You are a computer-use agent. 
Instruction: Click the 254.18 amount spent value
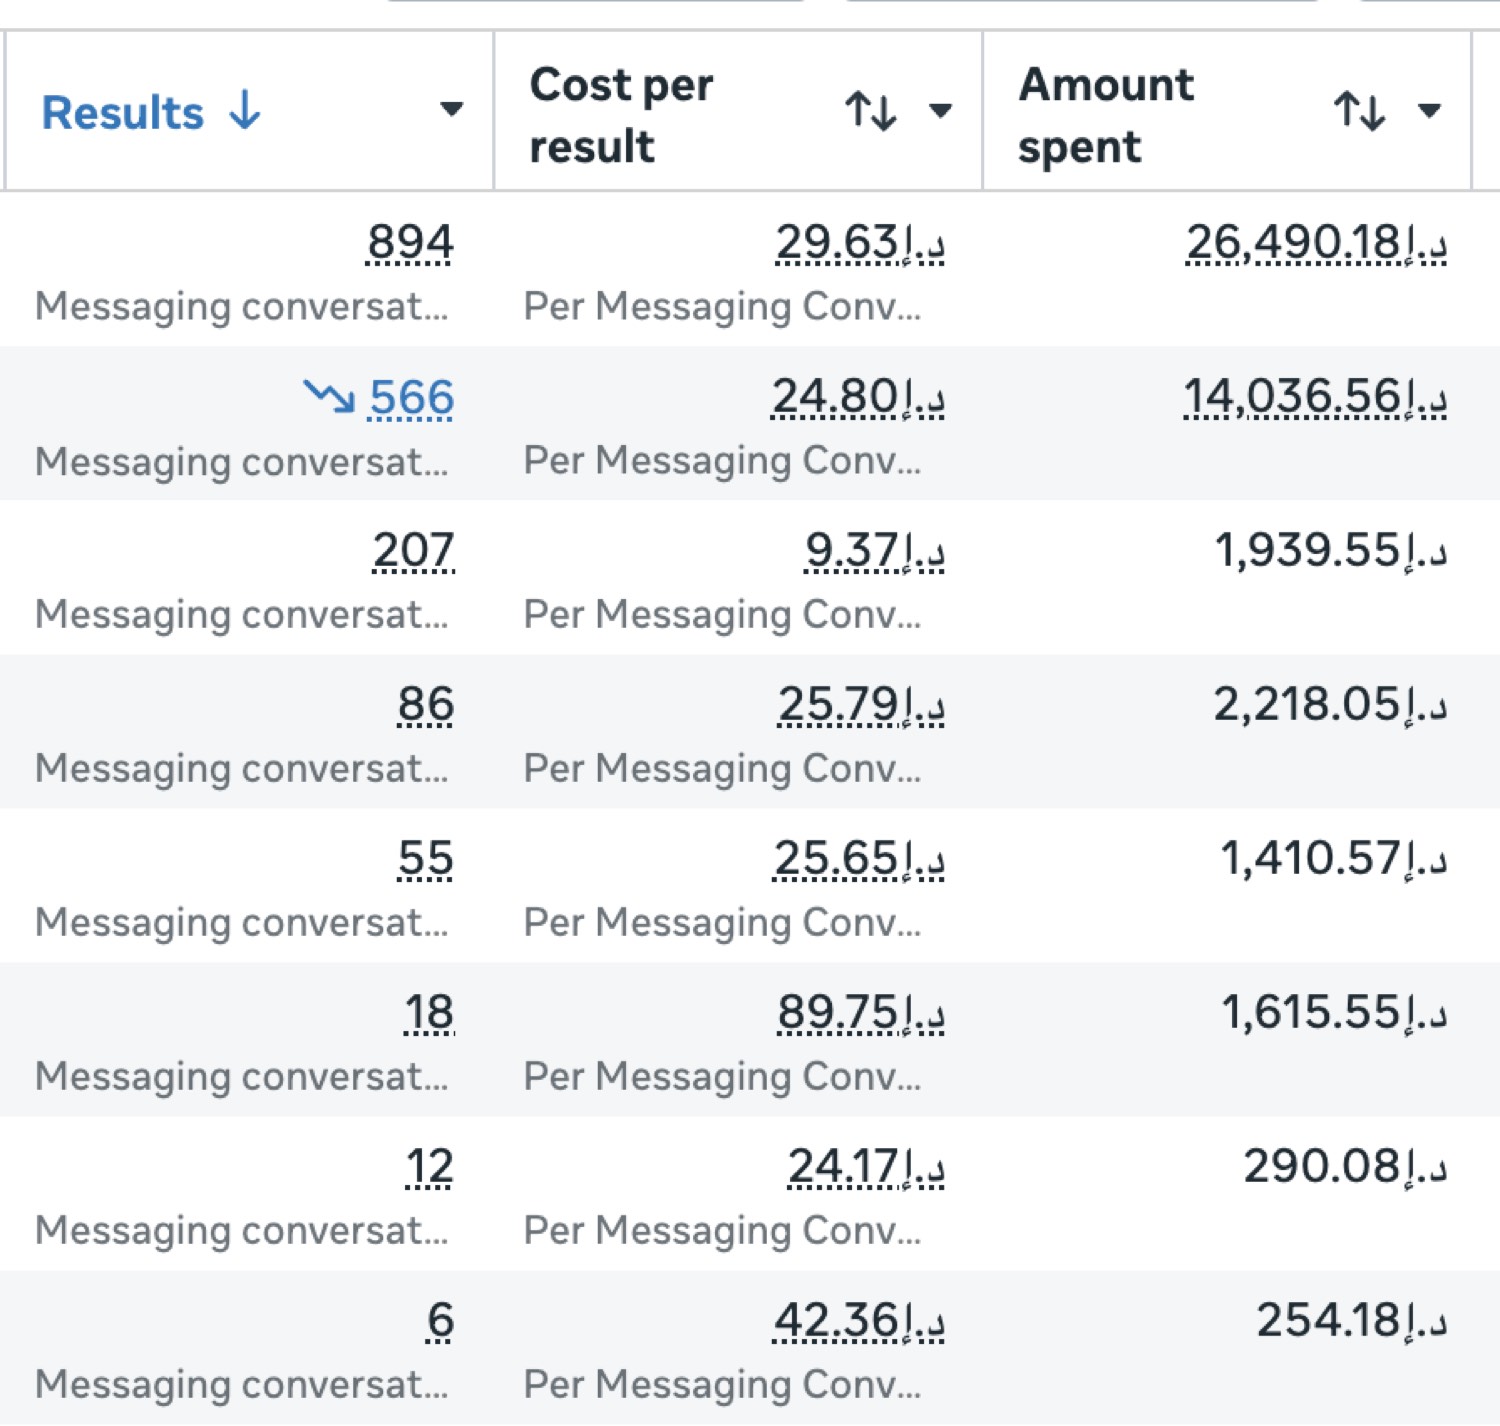pyautogui.click(x=1352, y=1321)
